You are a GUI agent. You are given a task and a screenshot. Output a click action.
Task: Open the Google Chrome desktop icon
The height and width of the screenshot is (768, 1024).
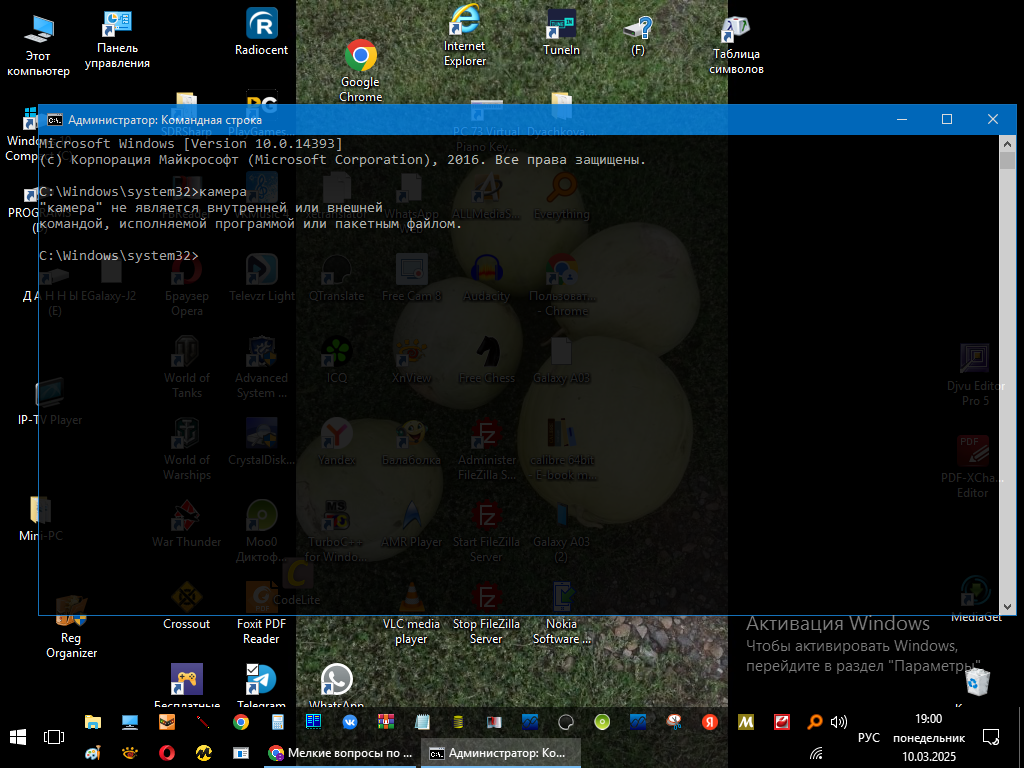tap(360, 71)
